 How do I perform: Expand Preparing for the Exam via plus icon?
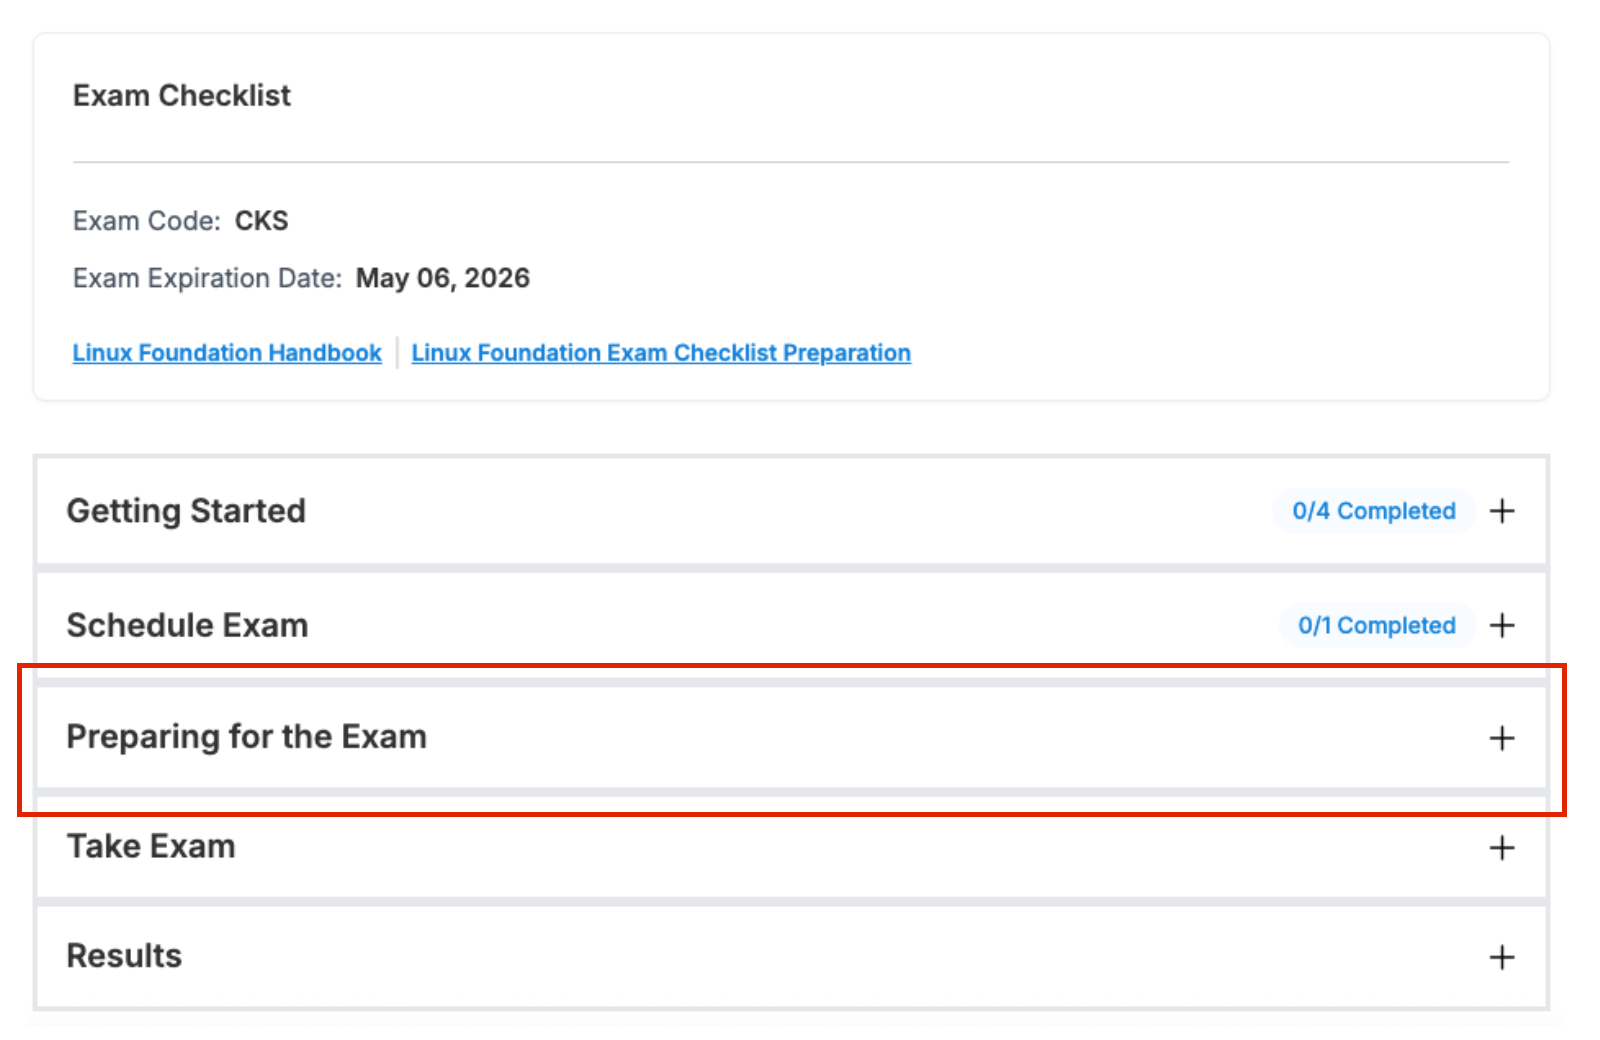(x=1501, y=738)
